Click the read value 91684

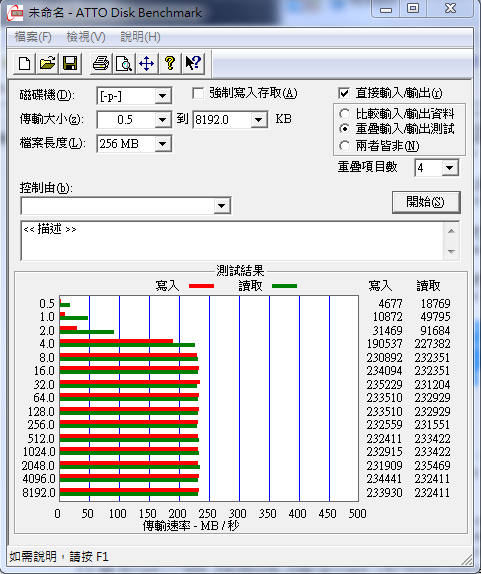[435, 331]
